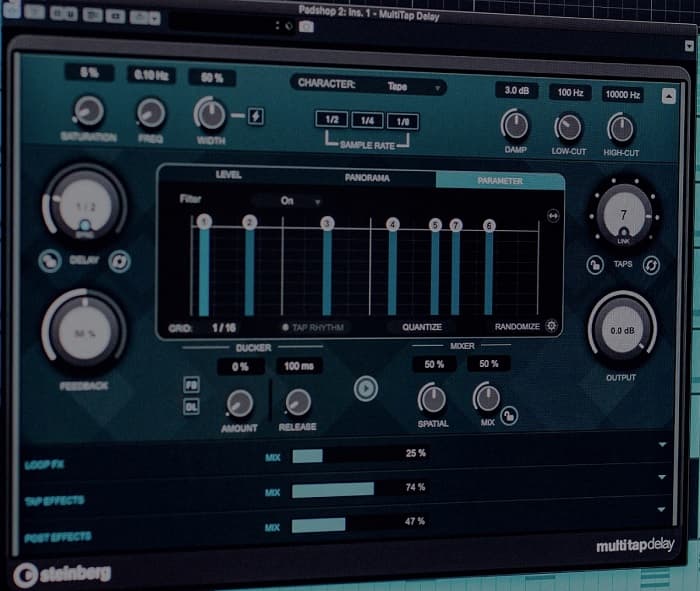
Task: Click the Ducker Amount knob
Action: (x=240, y=402)
